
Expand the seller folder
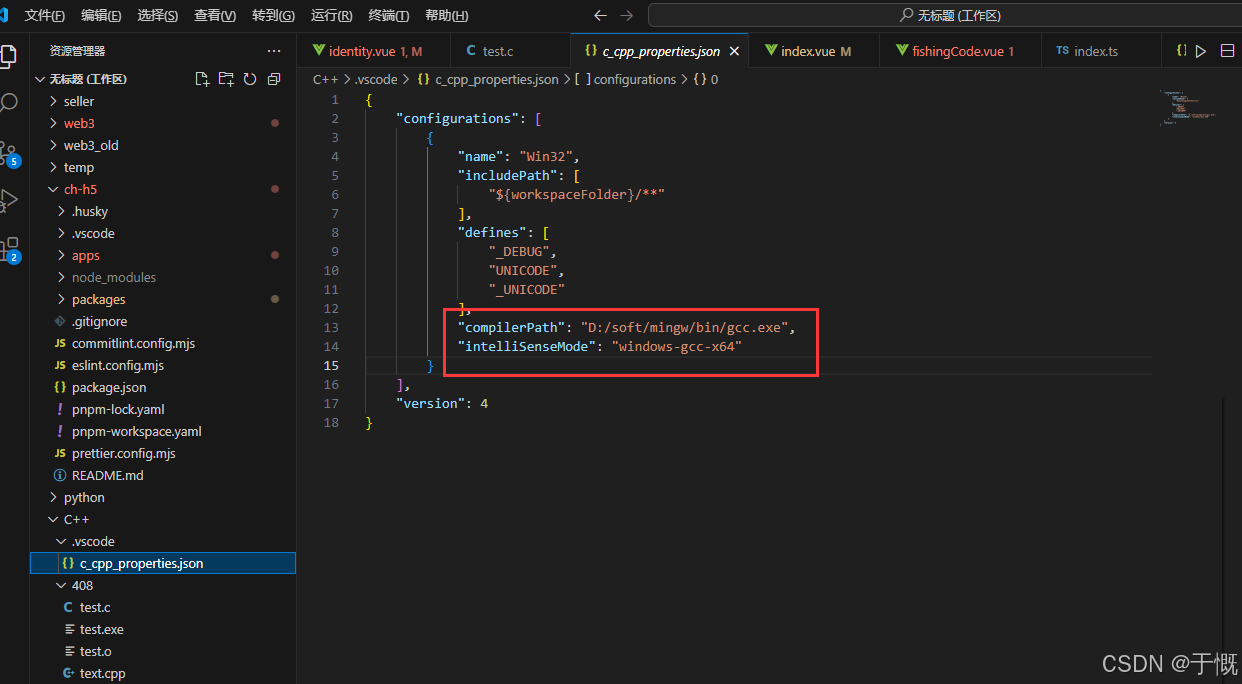click(x=79, y=101)
